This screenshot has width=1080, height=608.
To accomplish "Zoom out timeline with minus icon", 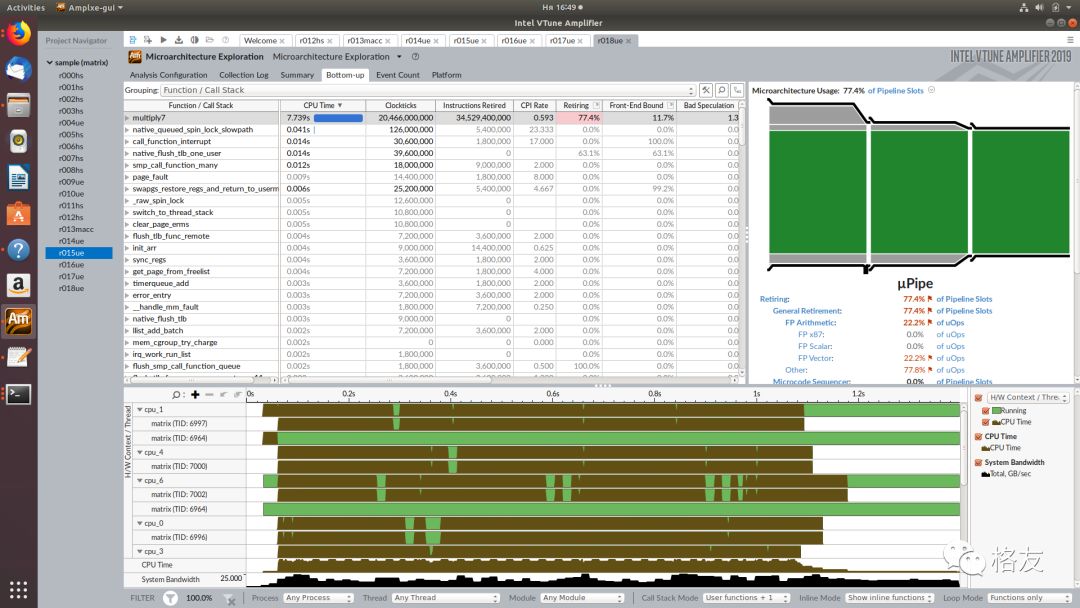I will [209, 395].
